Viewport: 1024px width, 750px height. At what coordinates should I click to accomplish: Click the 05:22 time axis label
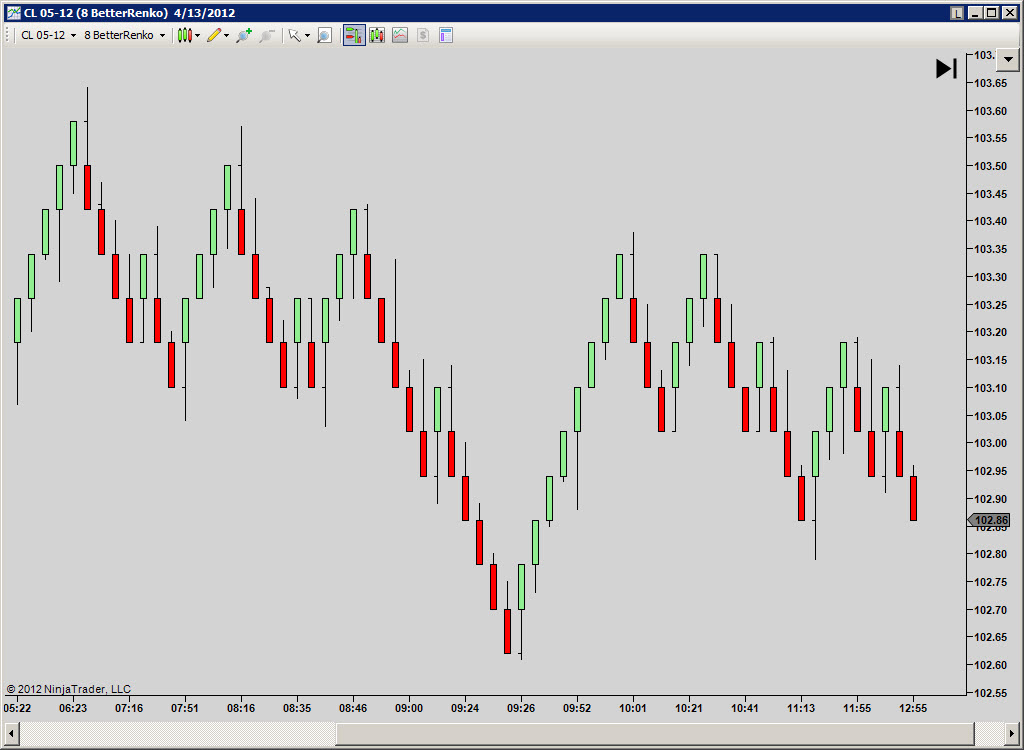tap(17, 708)
